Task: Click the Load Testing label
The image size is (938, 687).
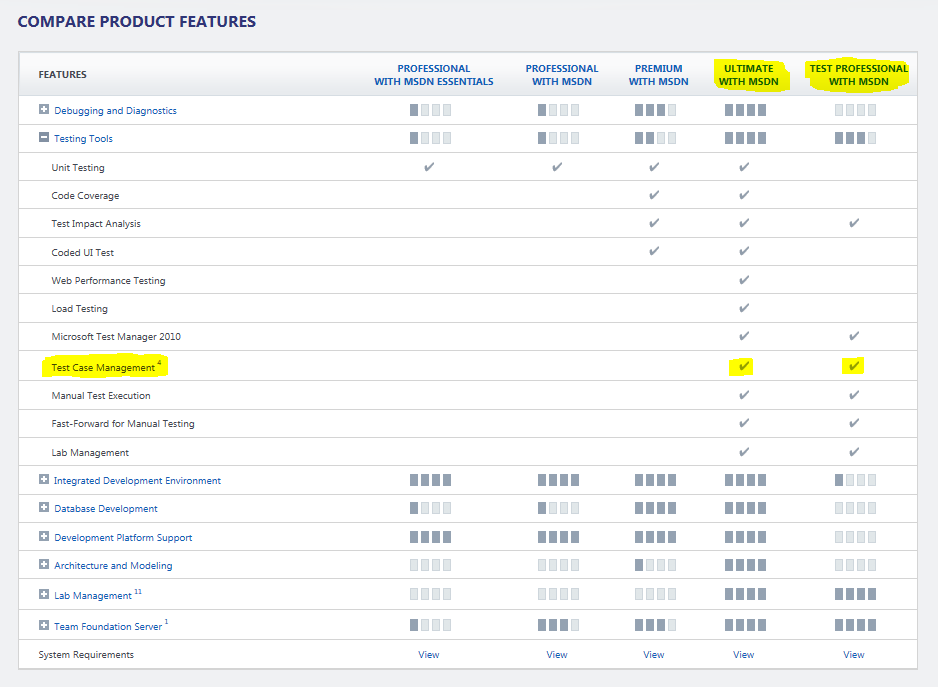Action: 80,309
